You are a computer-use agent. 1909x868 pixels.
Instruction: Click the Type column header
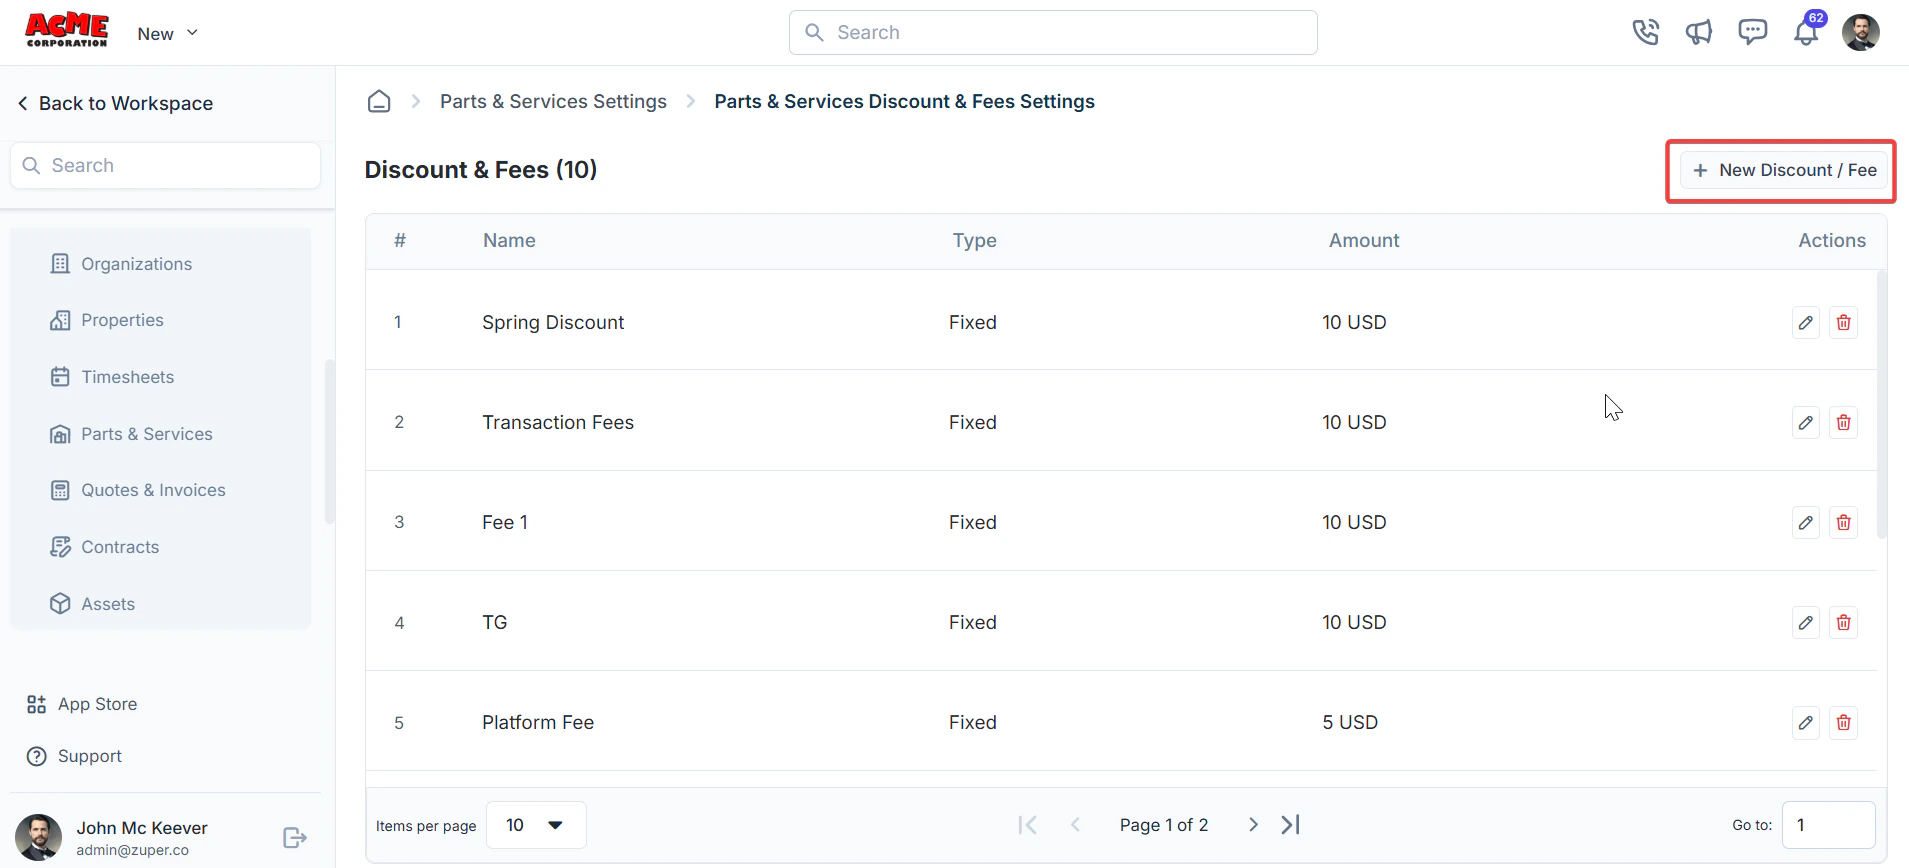tap(975, 240)
